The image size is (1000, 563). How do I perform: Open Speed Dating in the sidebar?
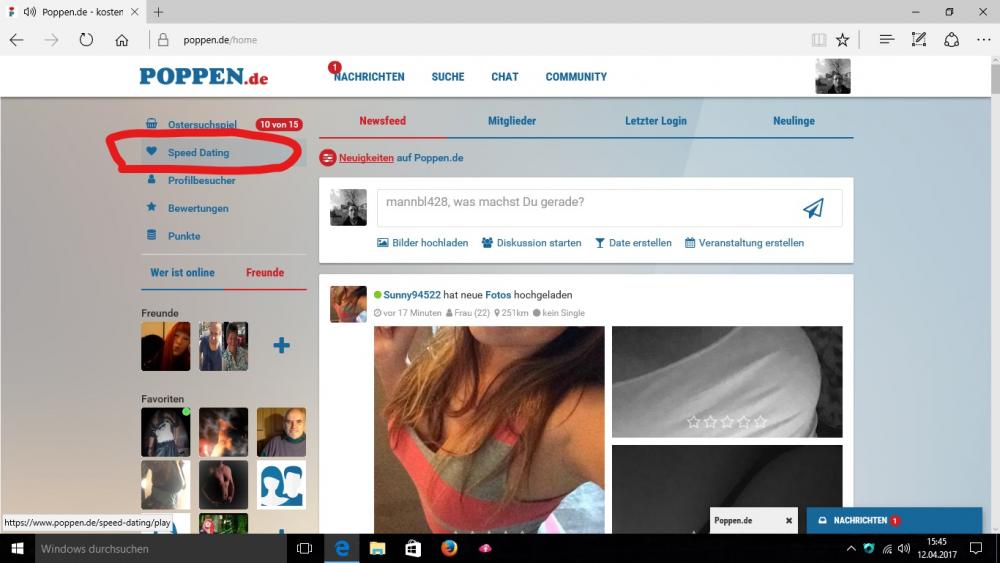198,153
